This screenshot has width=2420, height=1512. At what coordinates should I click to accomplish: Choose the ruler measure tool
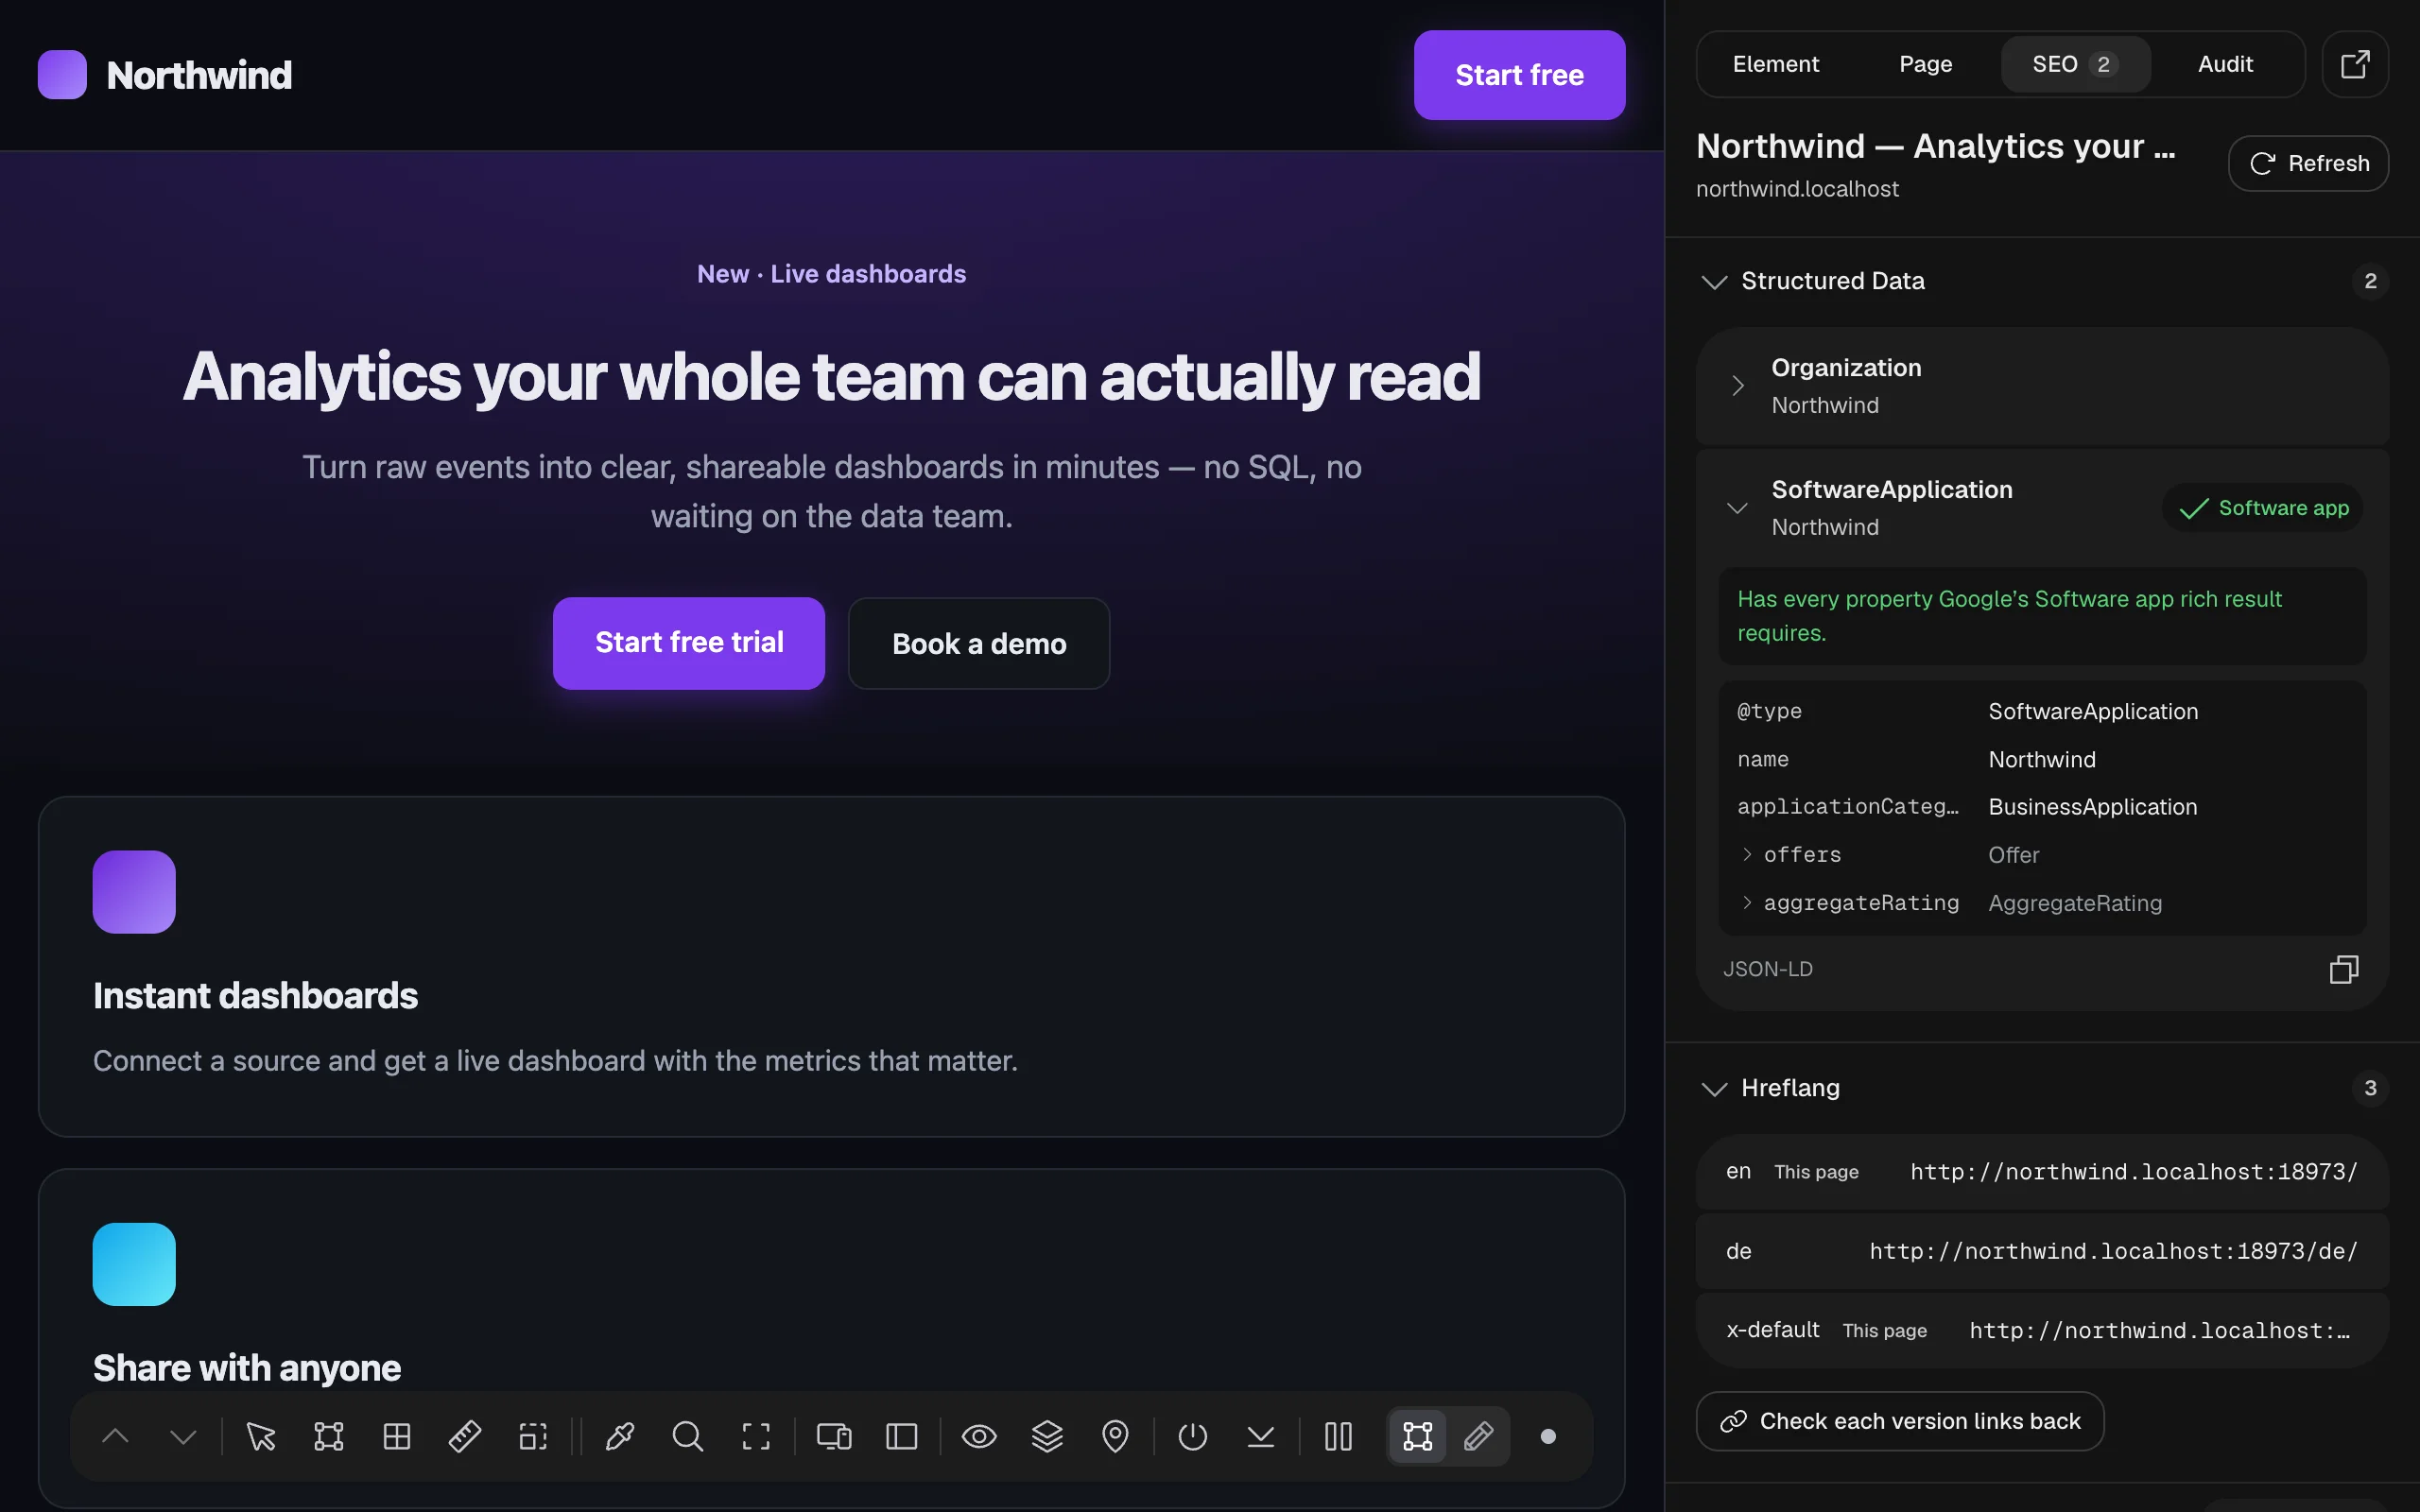click(465, 1436)
